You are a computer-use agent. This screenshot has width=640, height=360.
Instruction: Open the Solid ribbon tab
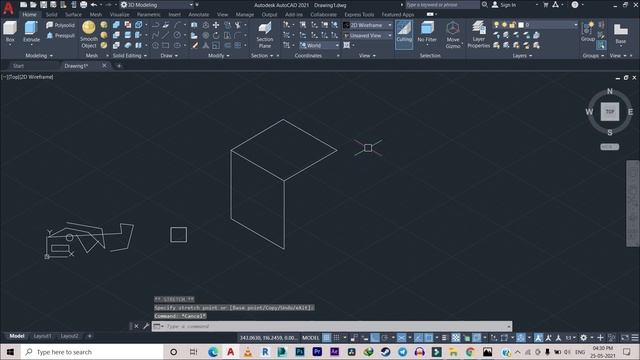coord(51,14)
